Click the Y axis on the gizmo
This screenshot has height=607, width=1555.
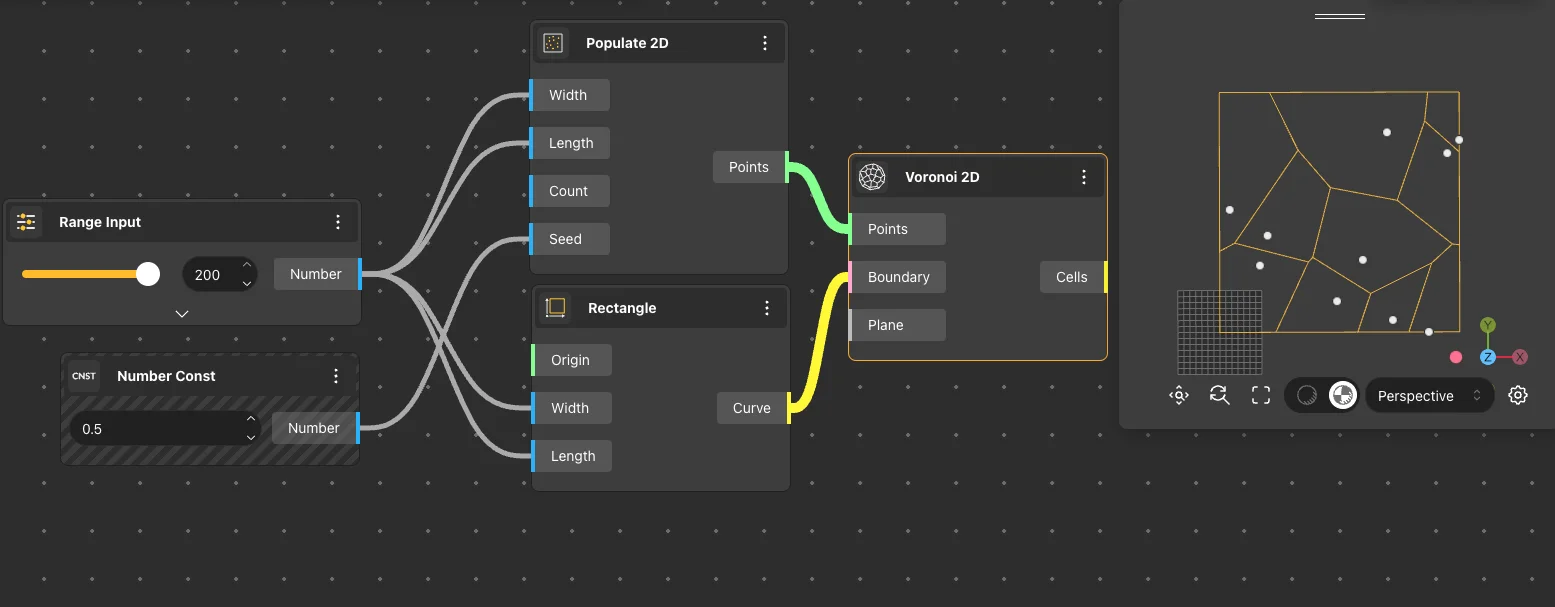point(1488,325)
